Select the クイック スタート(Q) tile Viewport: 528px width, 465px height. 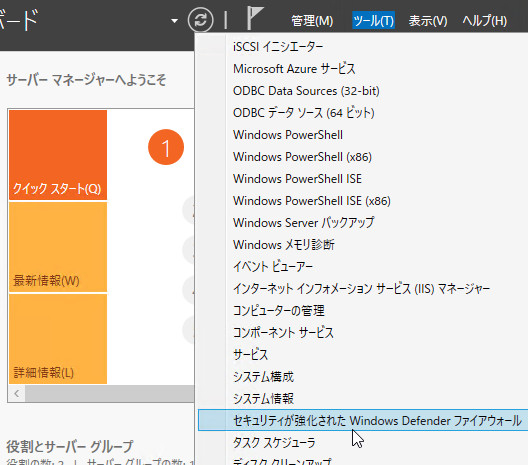tap(58, 155)
